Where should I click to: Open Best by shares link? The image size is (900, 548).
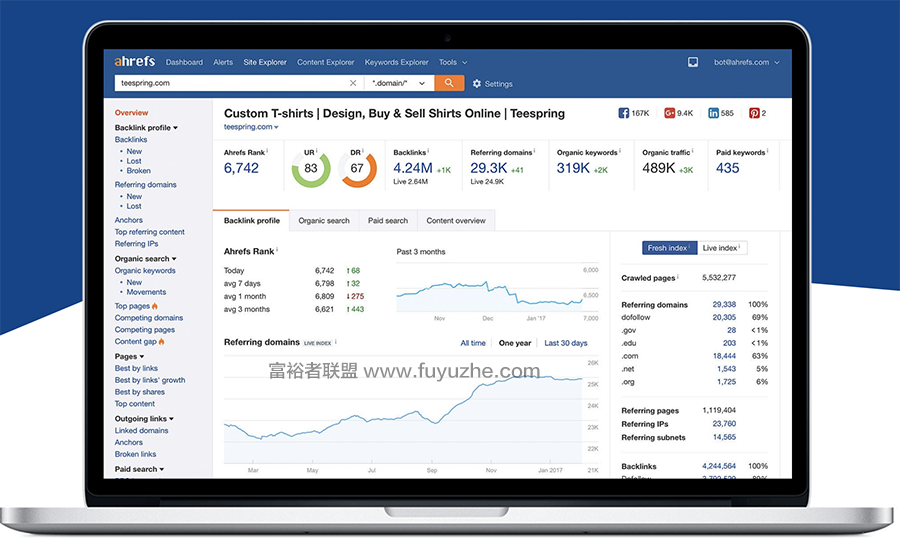pos(139,392)
